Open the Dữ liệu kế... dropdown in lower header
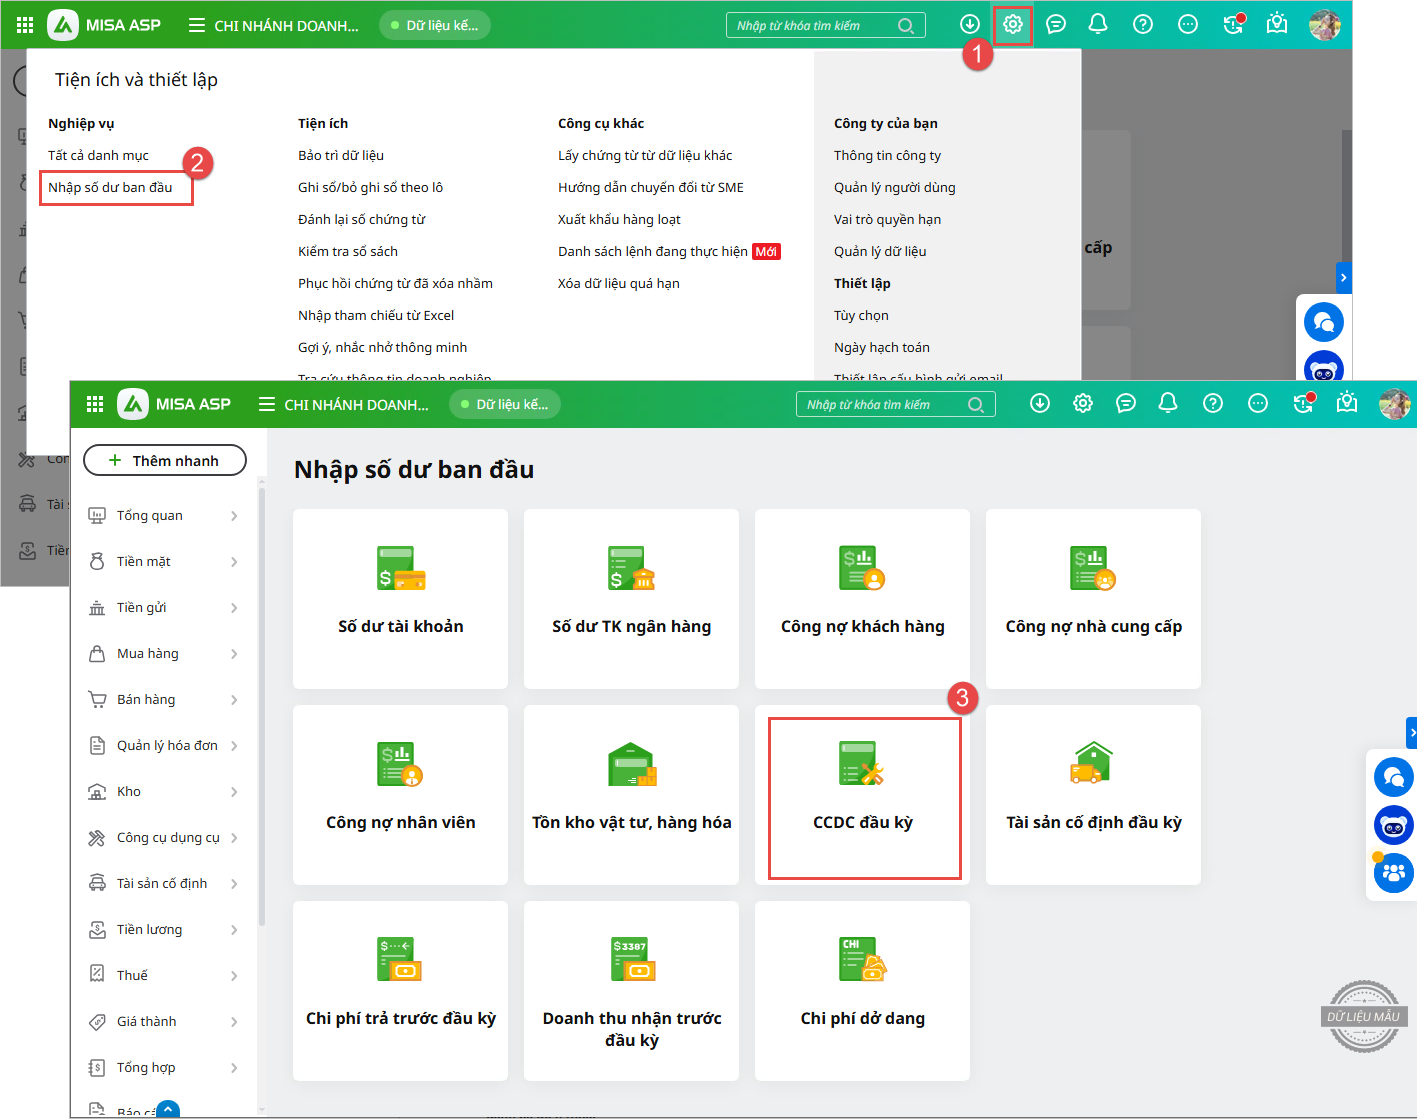1417x1120 pixels. point(505,404)
